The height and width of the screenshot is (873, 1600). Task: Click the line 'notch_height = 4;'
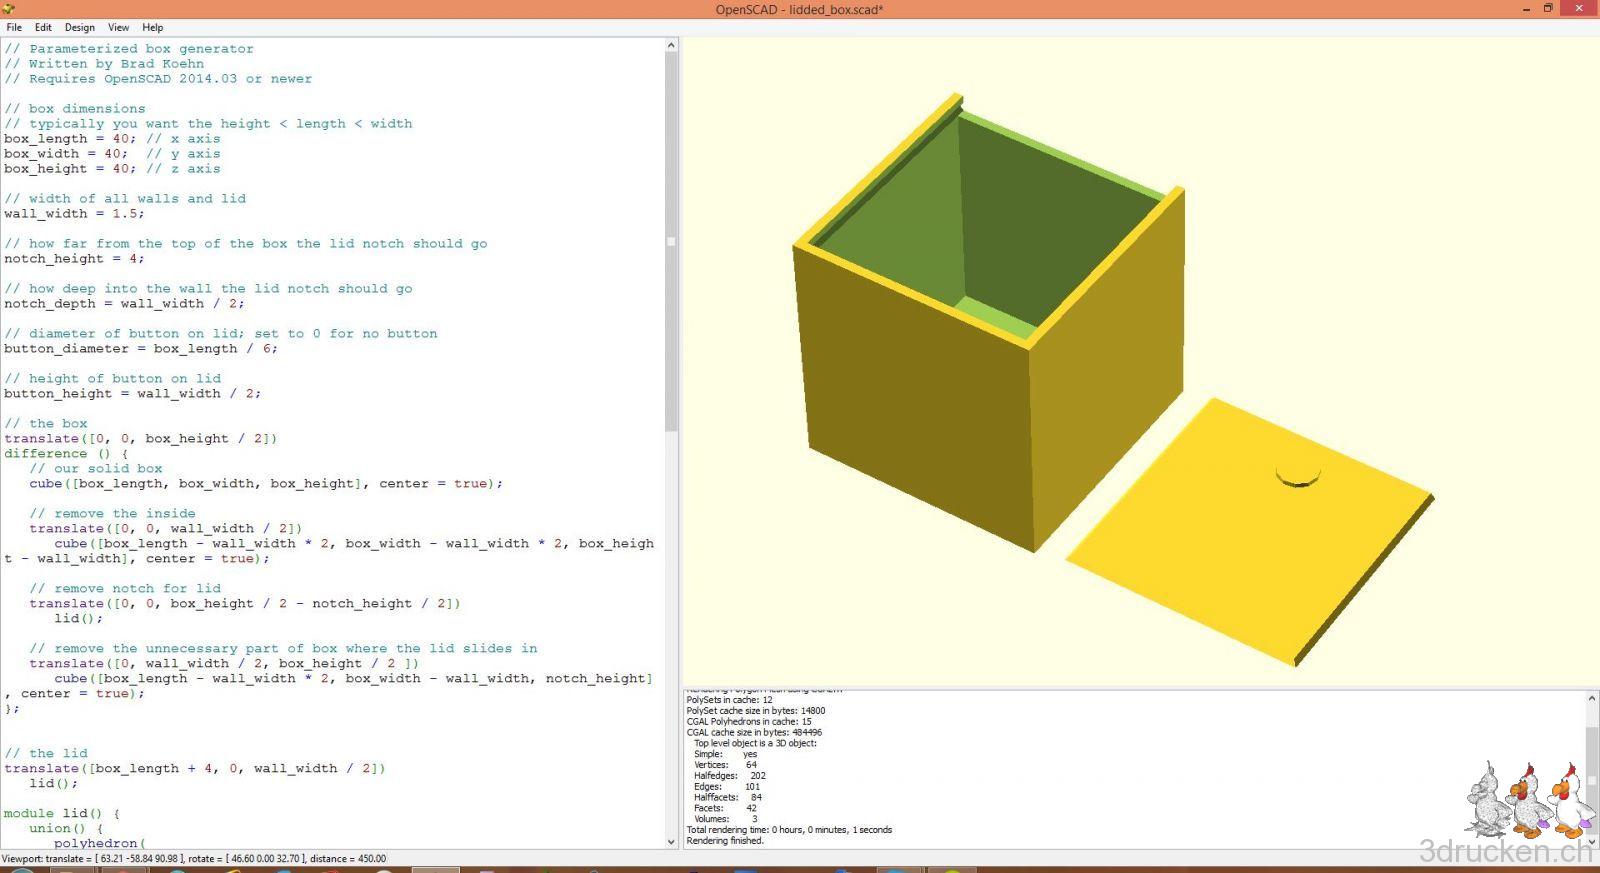(x=74, y=259)
